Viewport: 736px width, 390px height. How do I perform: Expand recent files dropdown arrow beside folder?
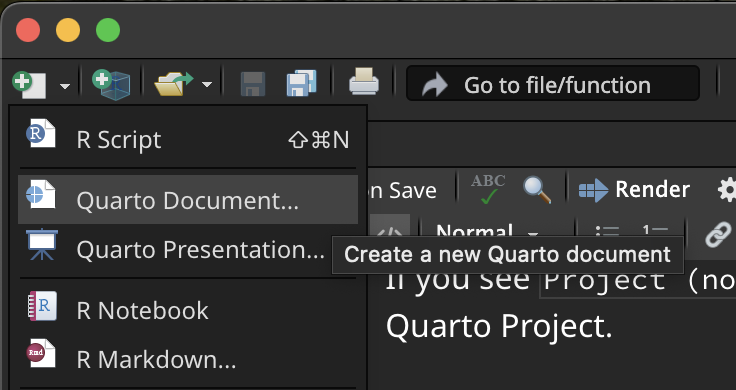(x=207, y=85)
